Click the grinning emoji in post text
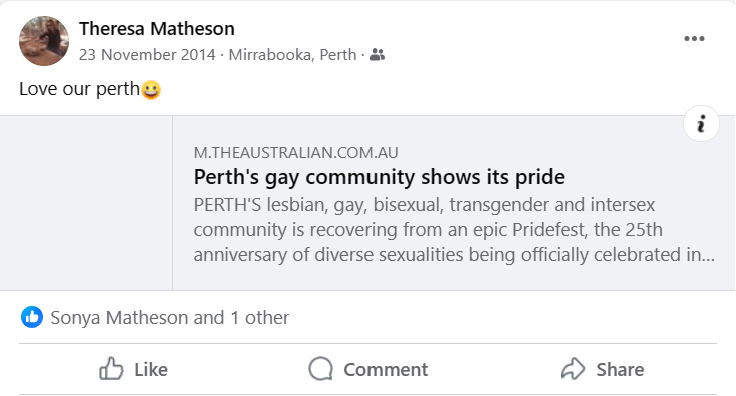Screen dimensions: 736x396 tap(151, 90)
